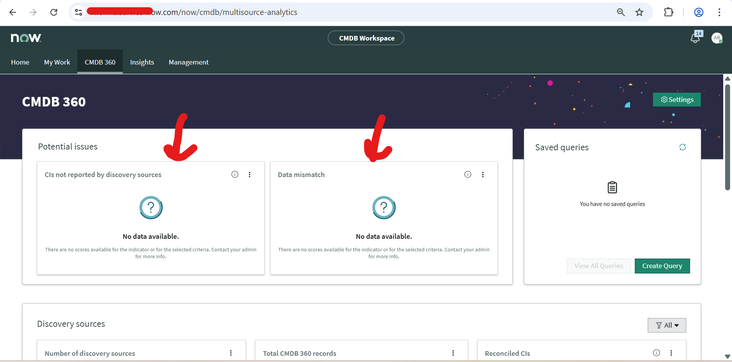Open options for Number of discovery sources
This screenshot has height=362, width=732.
231,353
